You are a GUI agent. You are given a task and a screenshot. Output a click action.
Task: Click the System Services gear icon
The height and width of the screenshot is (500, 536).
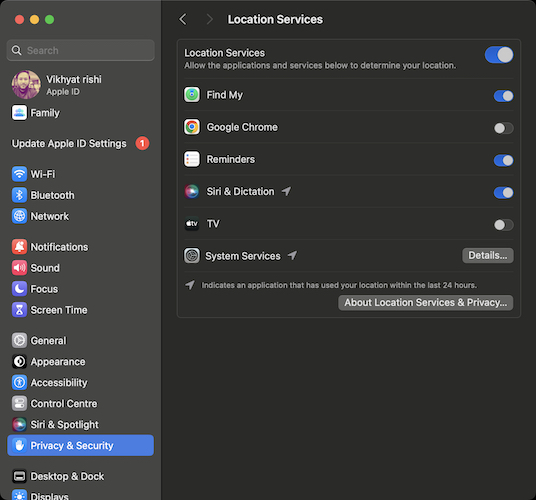click(192, 256)
